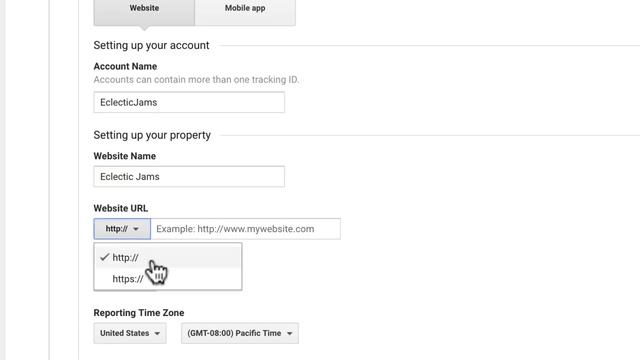
Task: Click the Website Name label
Action: click(124, 156)
